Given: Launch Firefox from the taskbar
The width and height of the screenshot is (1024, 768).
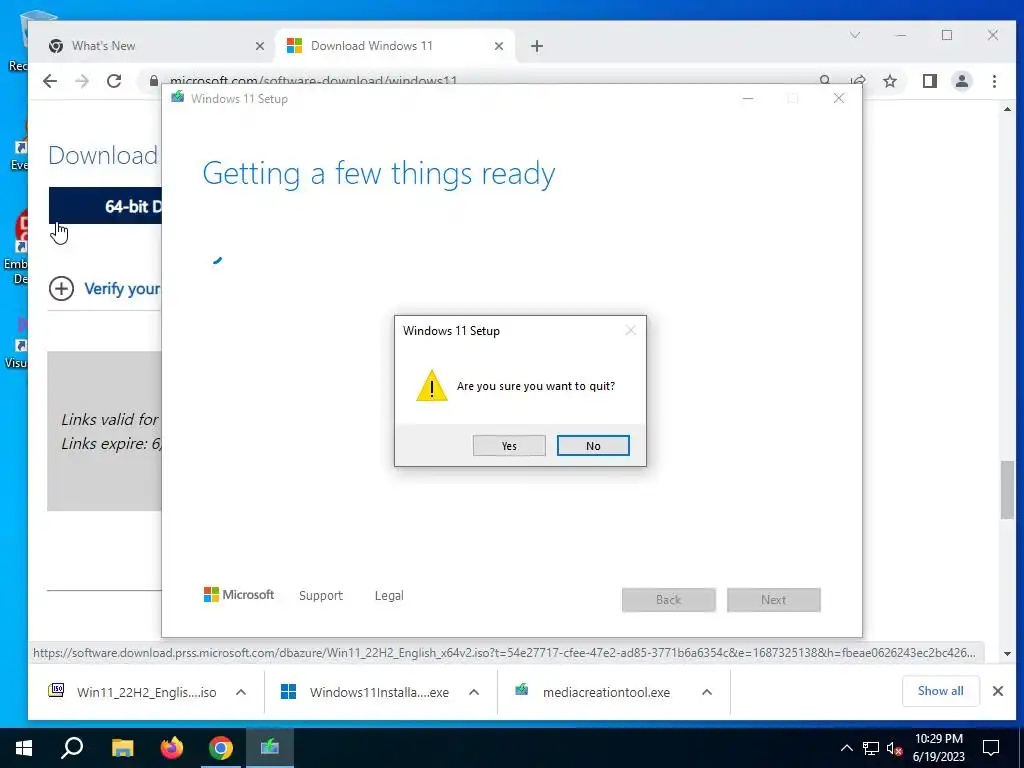Looking at the screenshot, I should 172,747.
